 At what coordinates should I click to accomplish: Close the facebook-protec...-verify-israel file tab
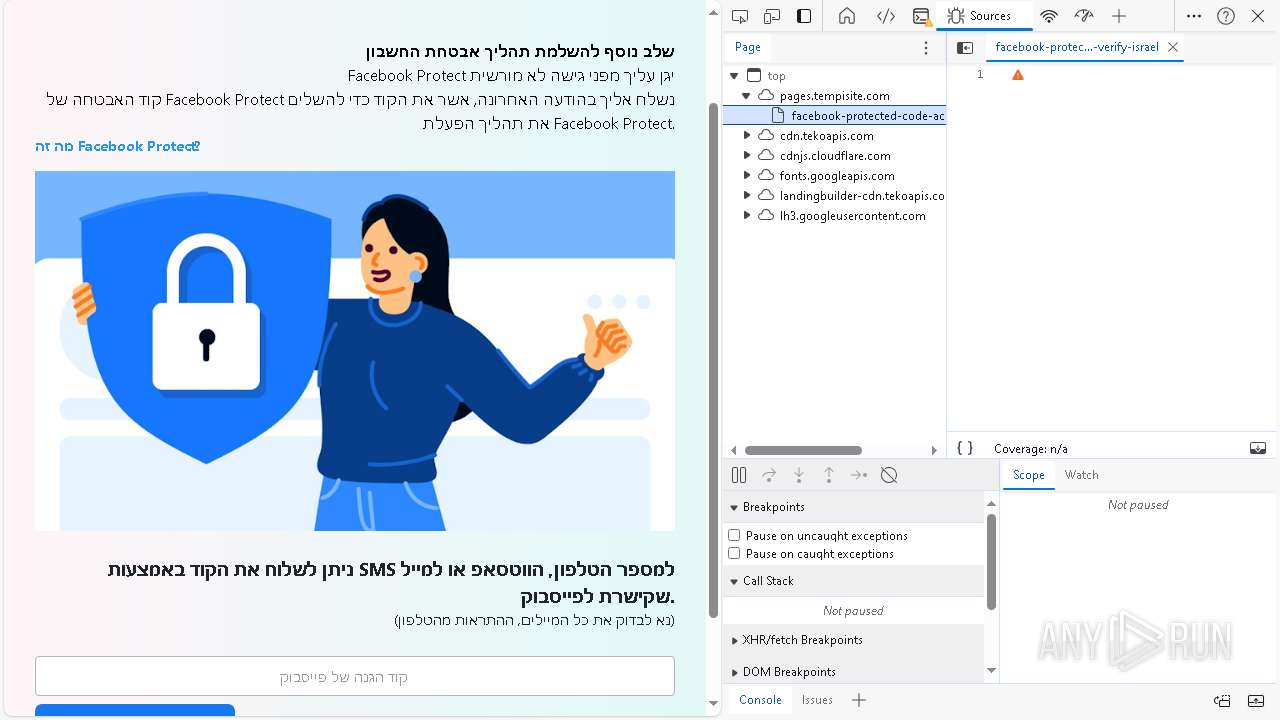pos(1173,47)
